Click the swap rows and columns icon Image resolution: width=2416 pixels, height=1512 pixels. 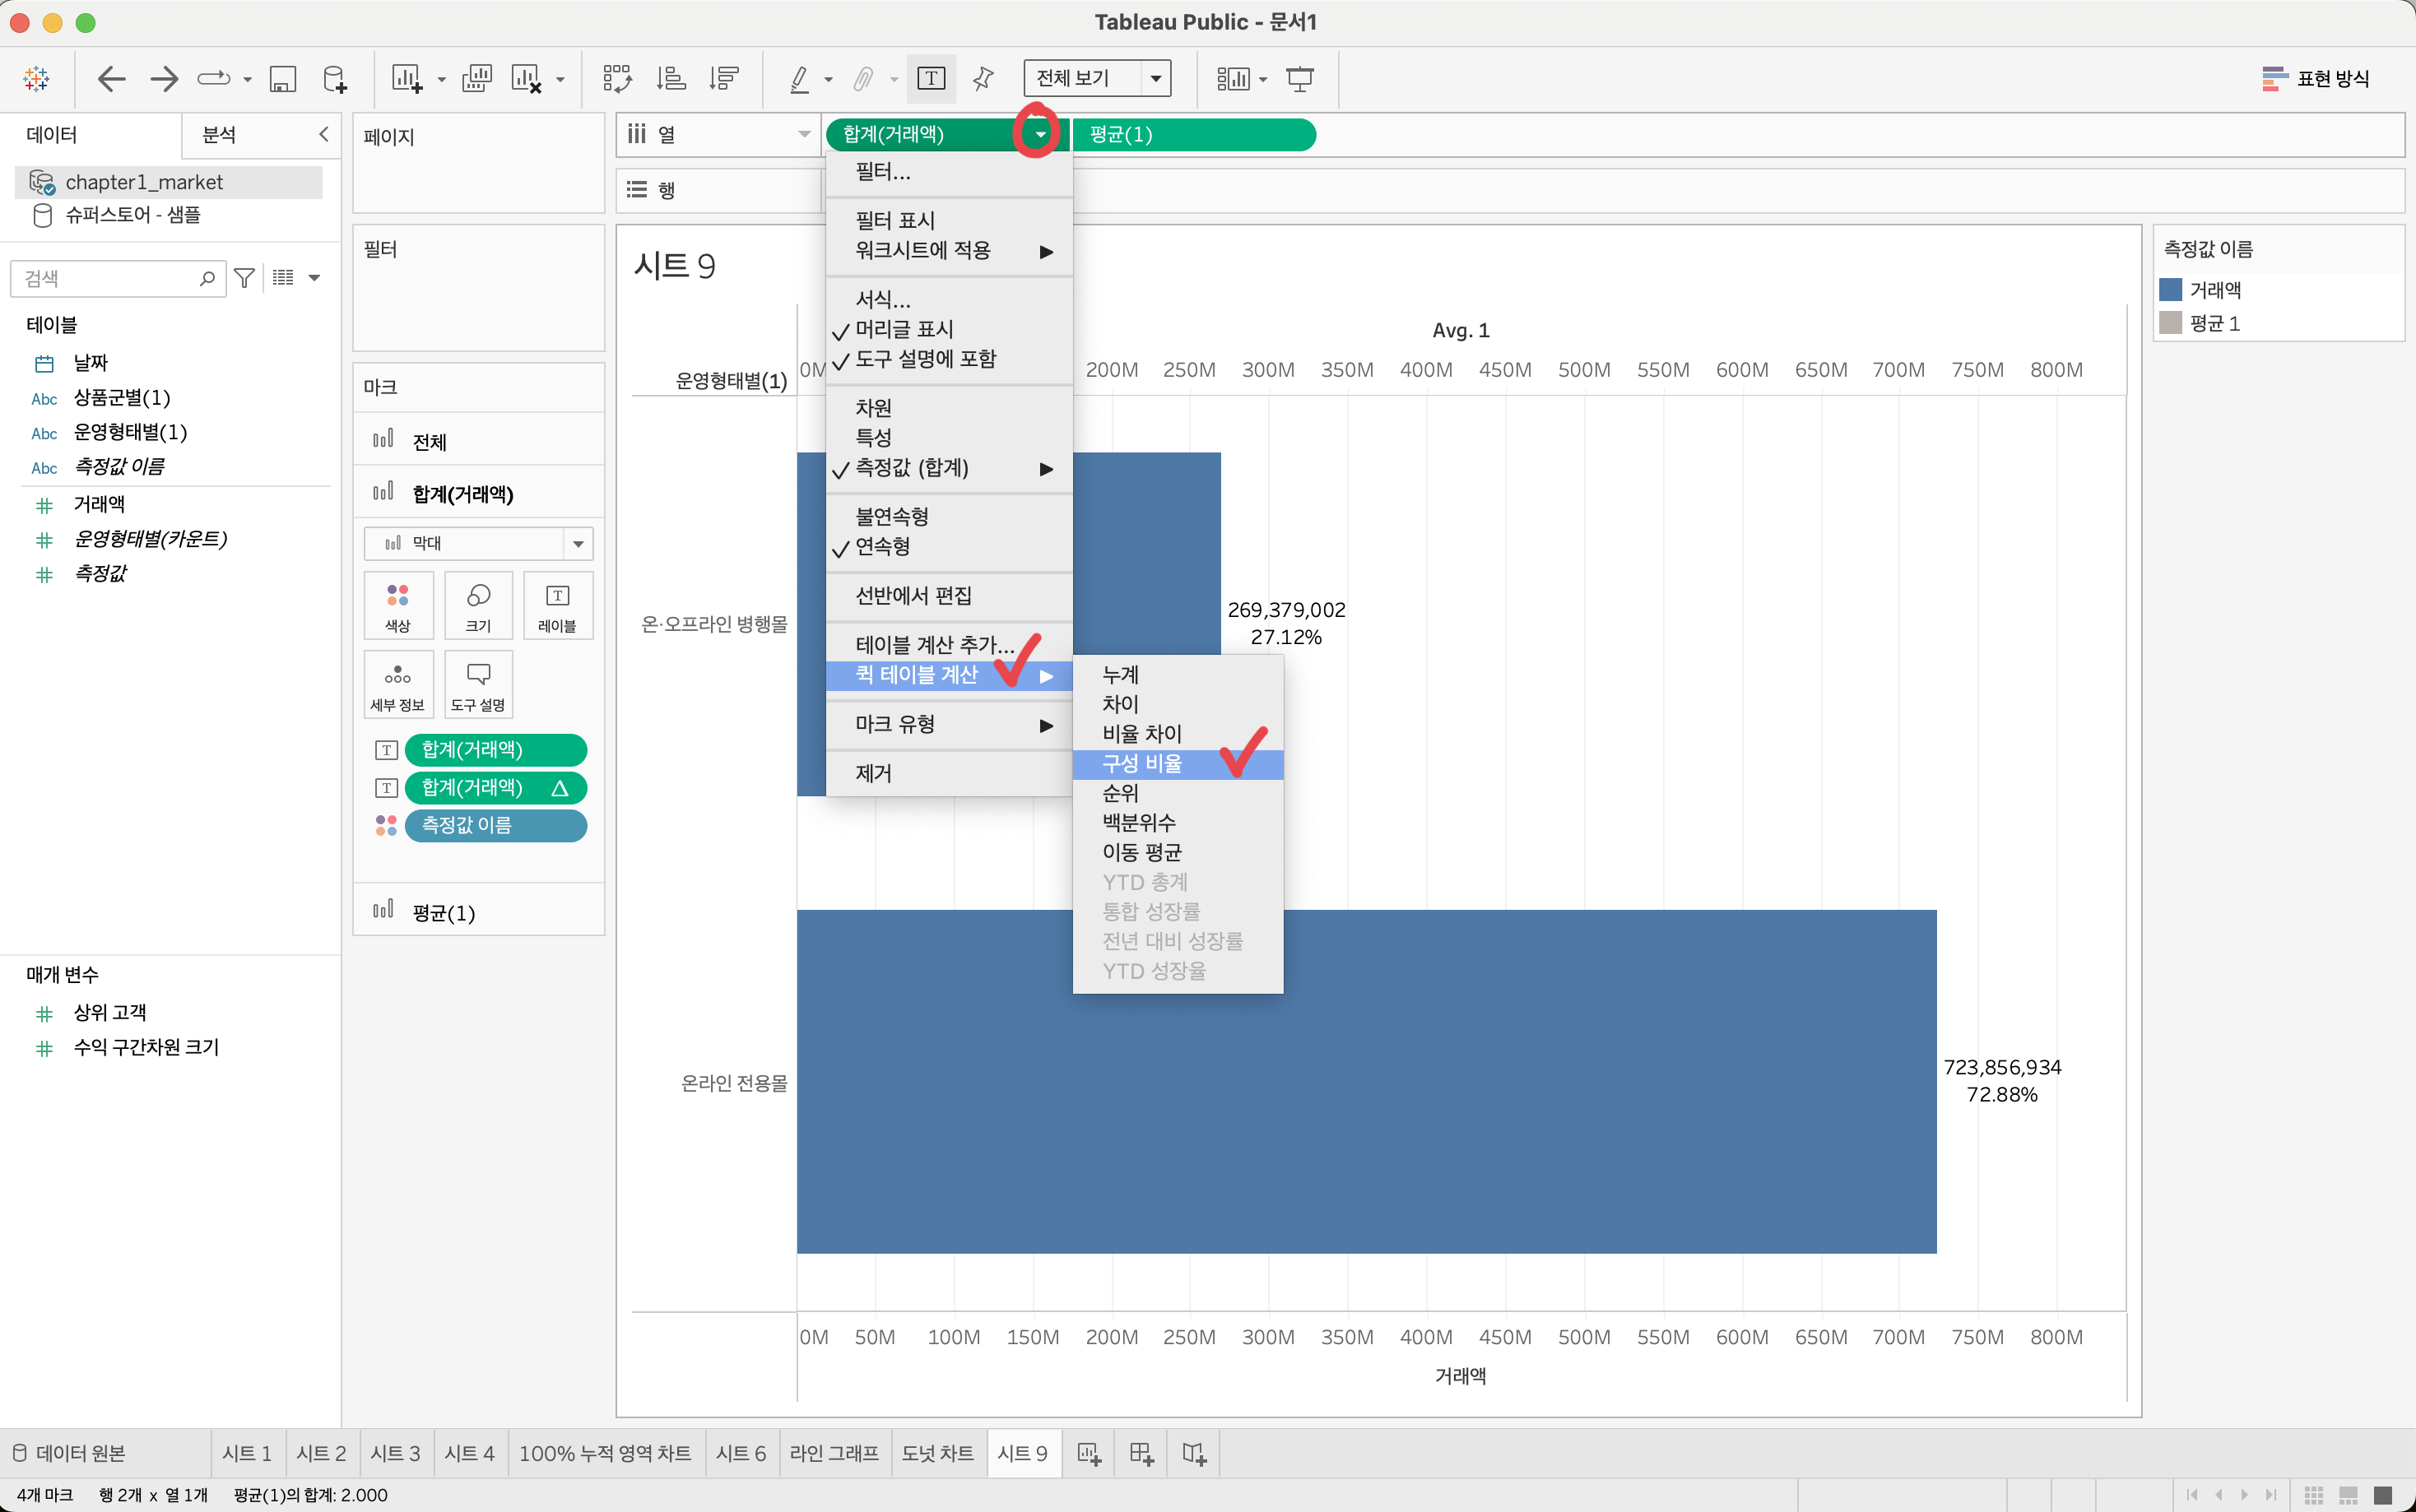pyautogui.click(x=617, y=78)
